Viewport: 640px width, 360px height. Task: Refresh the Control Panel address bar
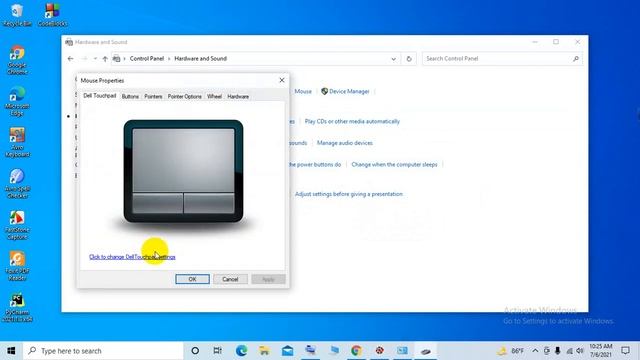[409, 59]
